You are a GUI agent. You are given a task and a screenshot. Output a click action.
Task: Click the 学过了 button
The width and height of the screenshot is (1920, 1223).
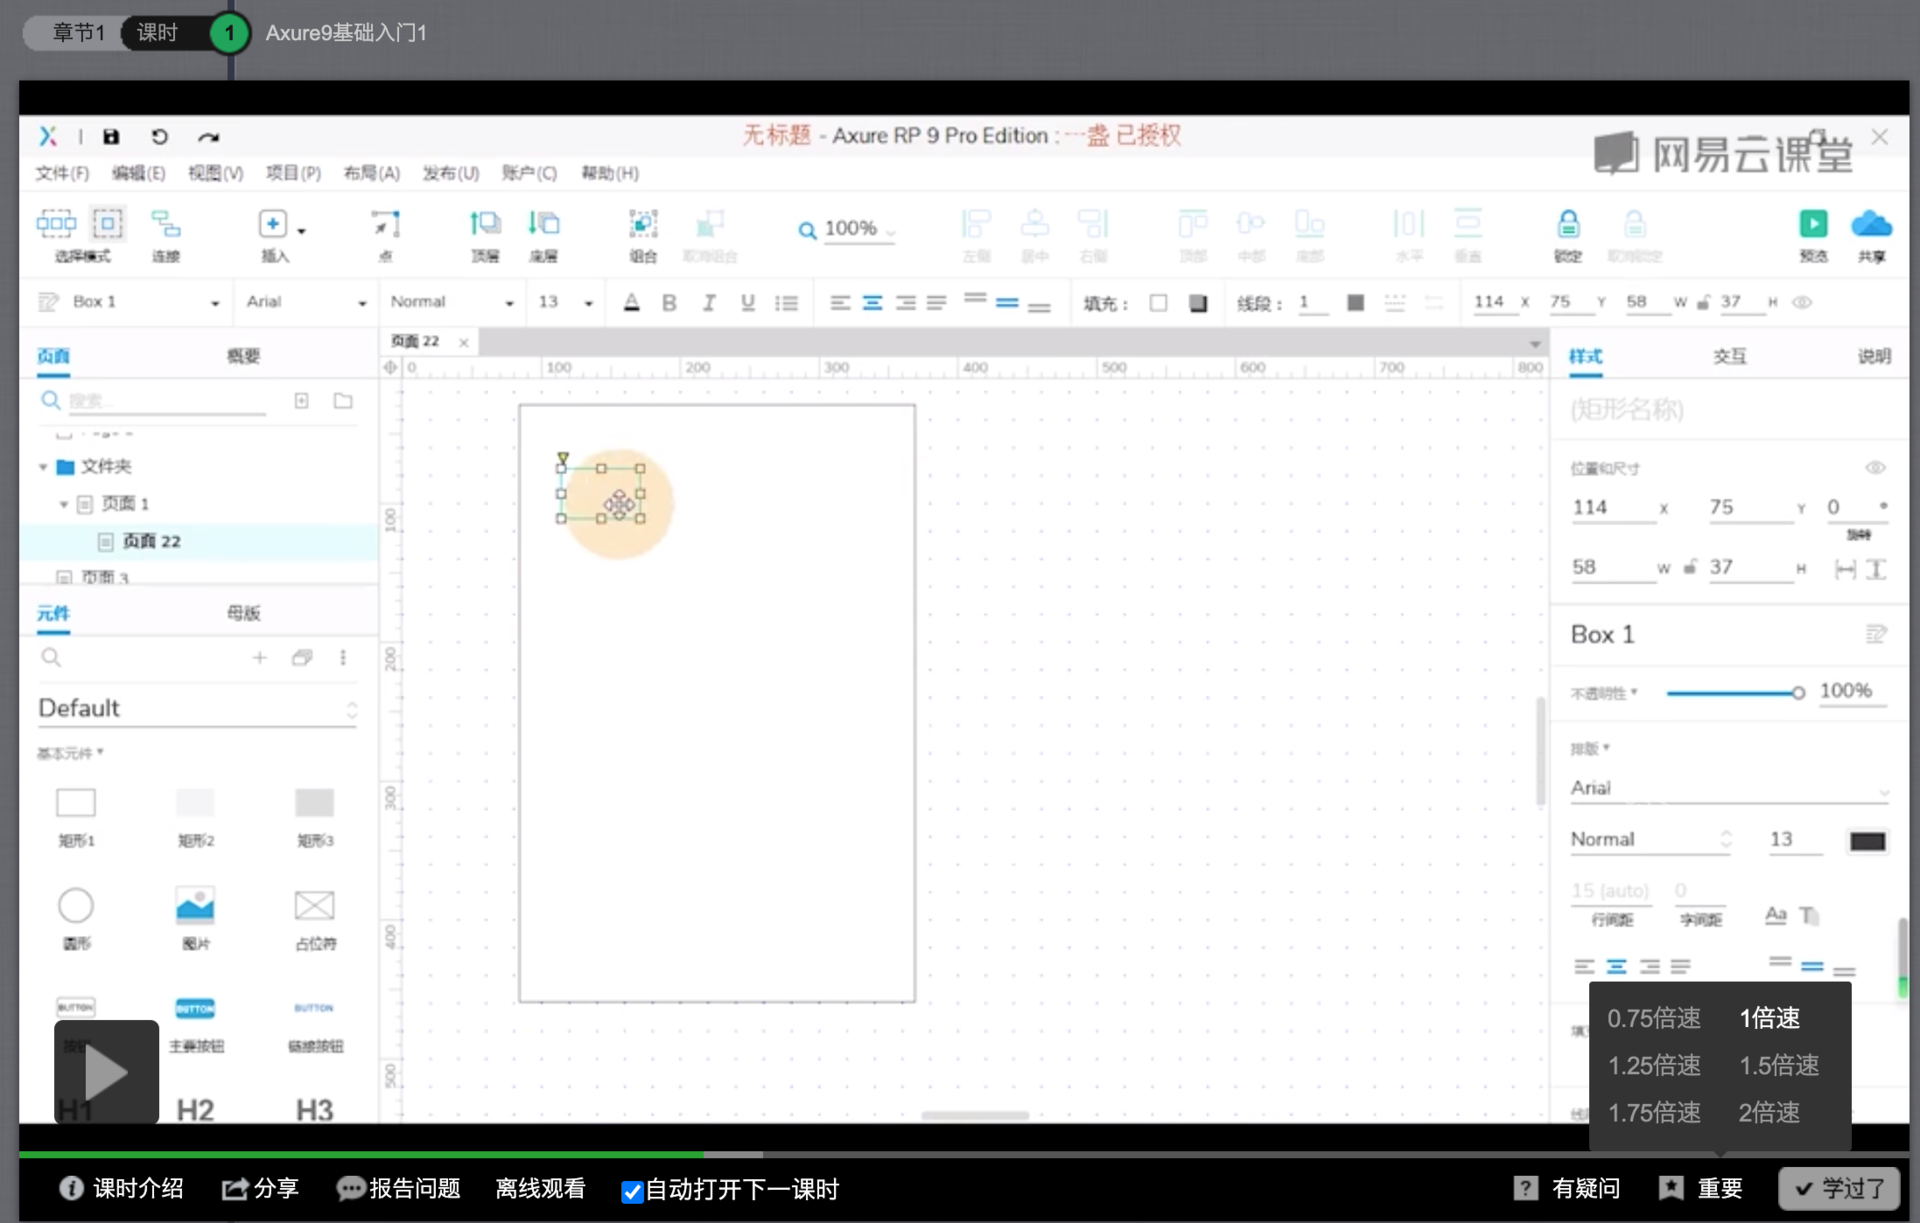(x=1839, y=1188)
